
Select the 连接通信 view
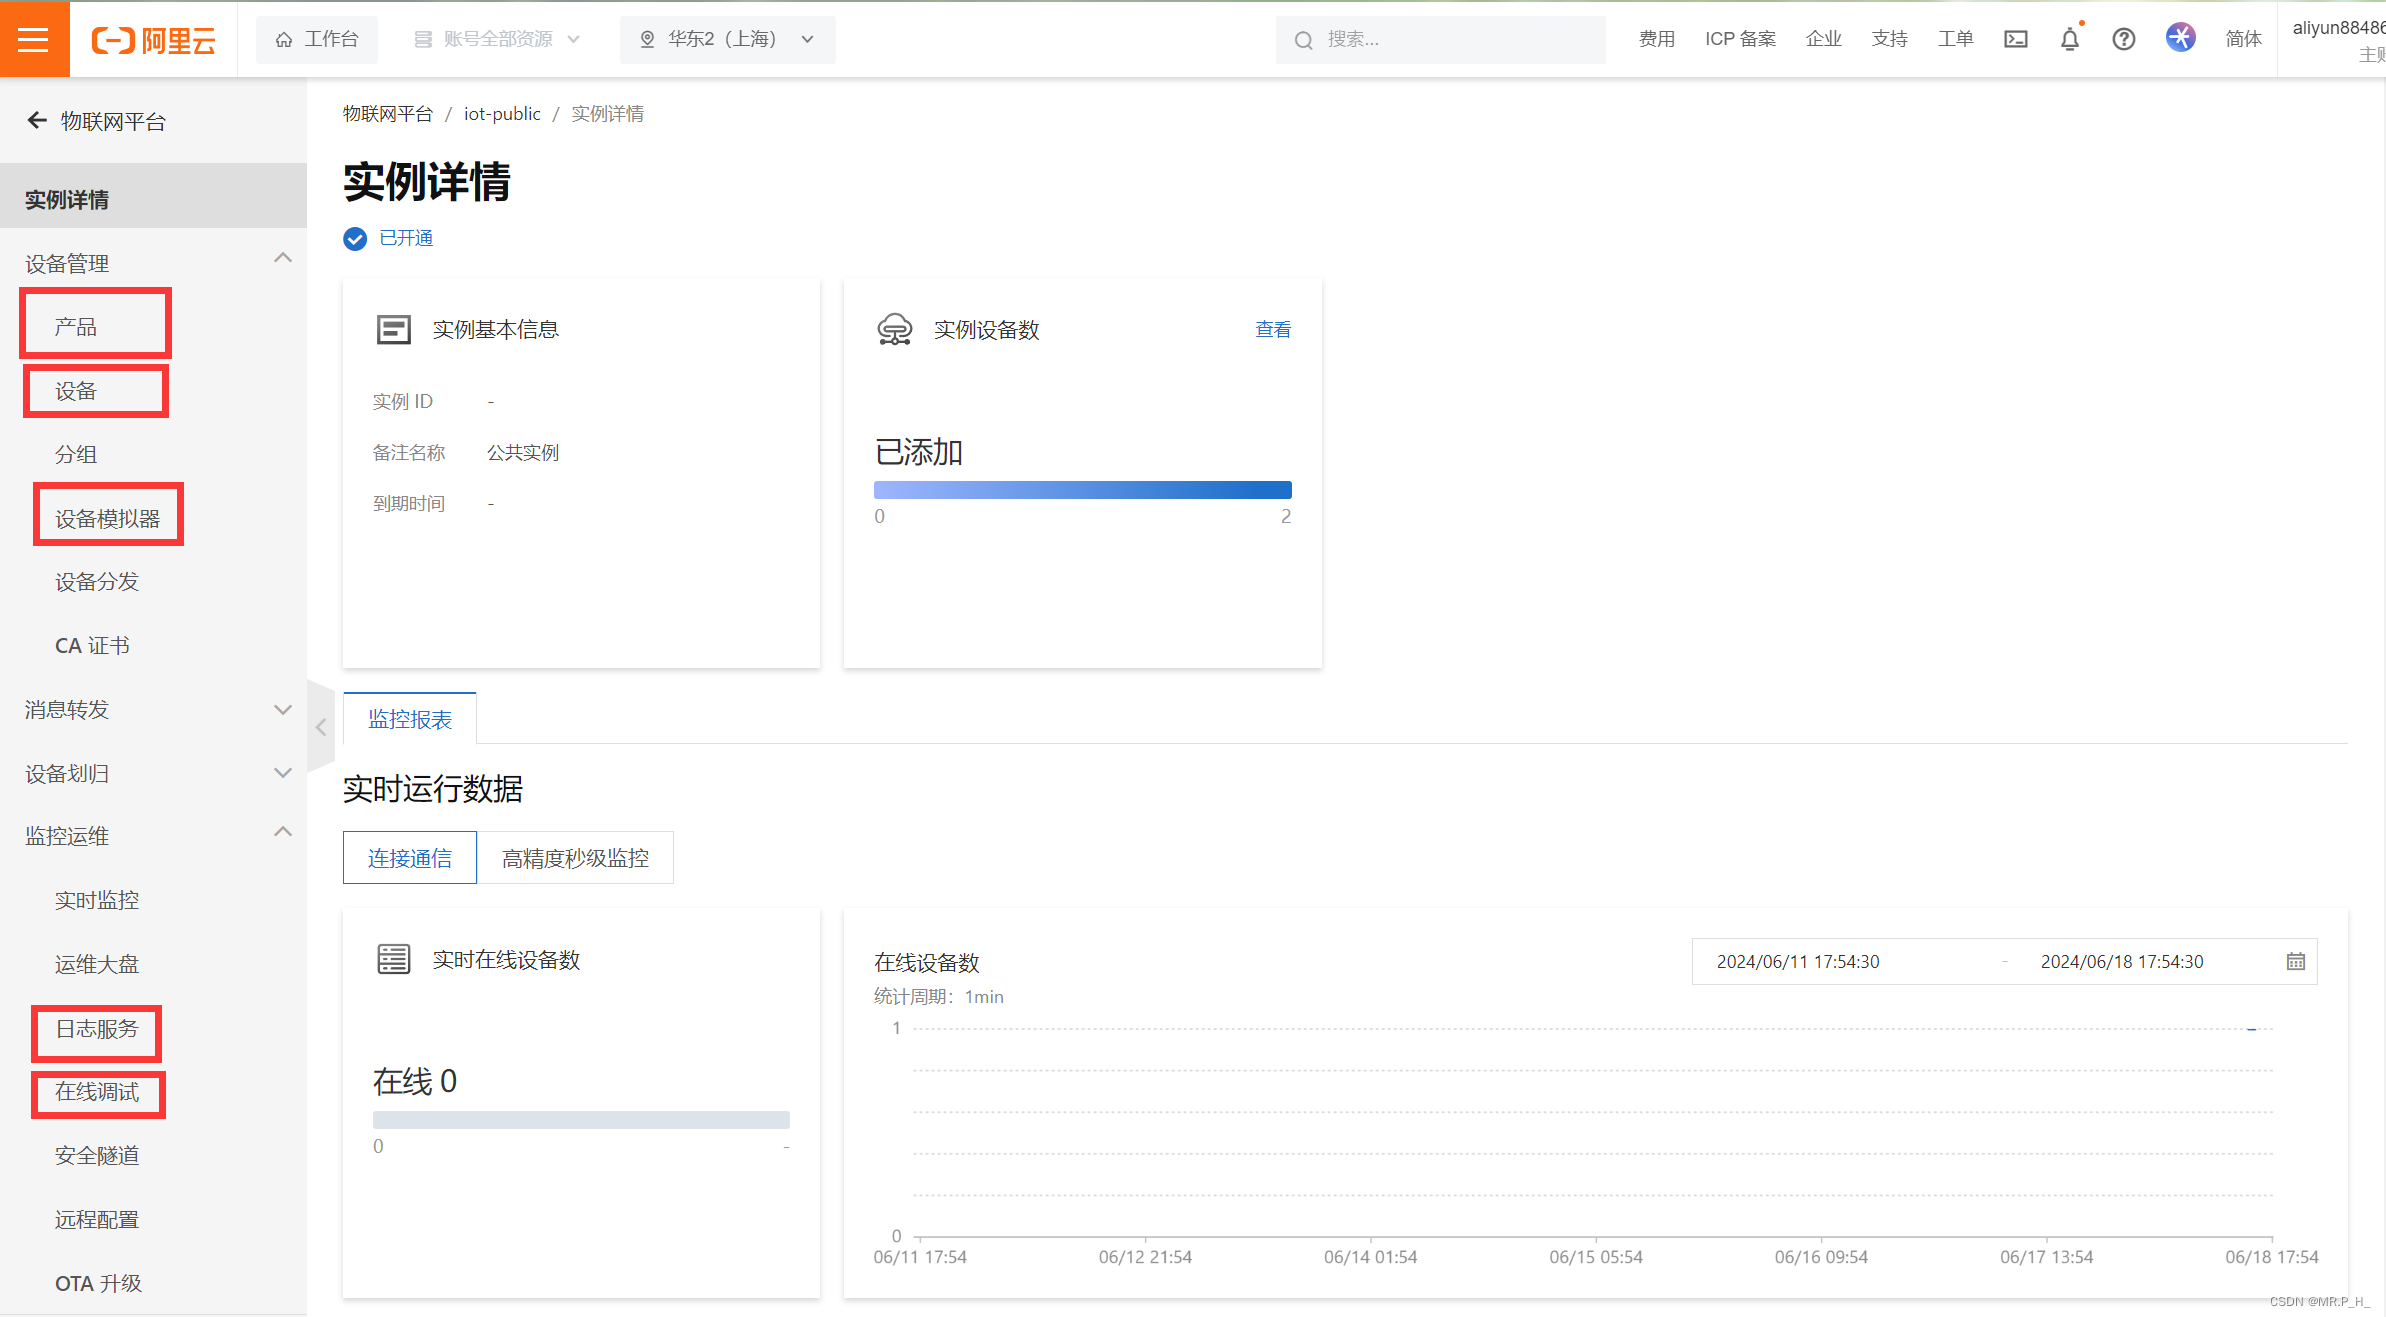point(409,858)
